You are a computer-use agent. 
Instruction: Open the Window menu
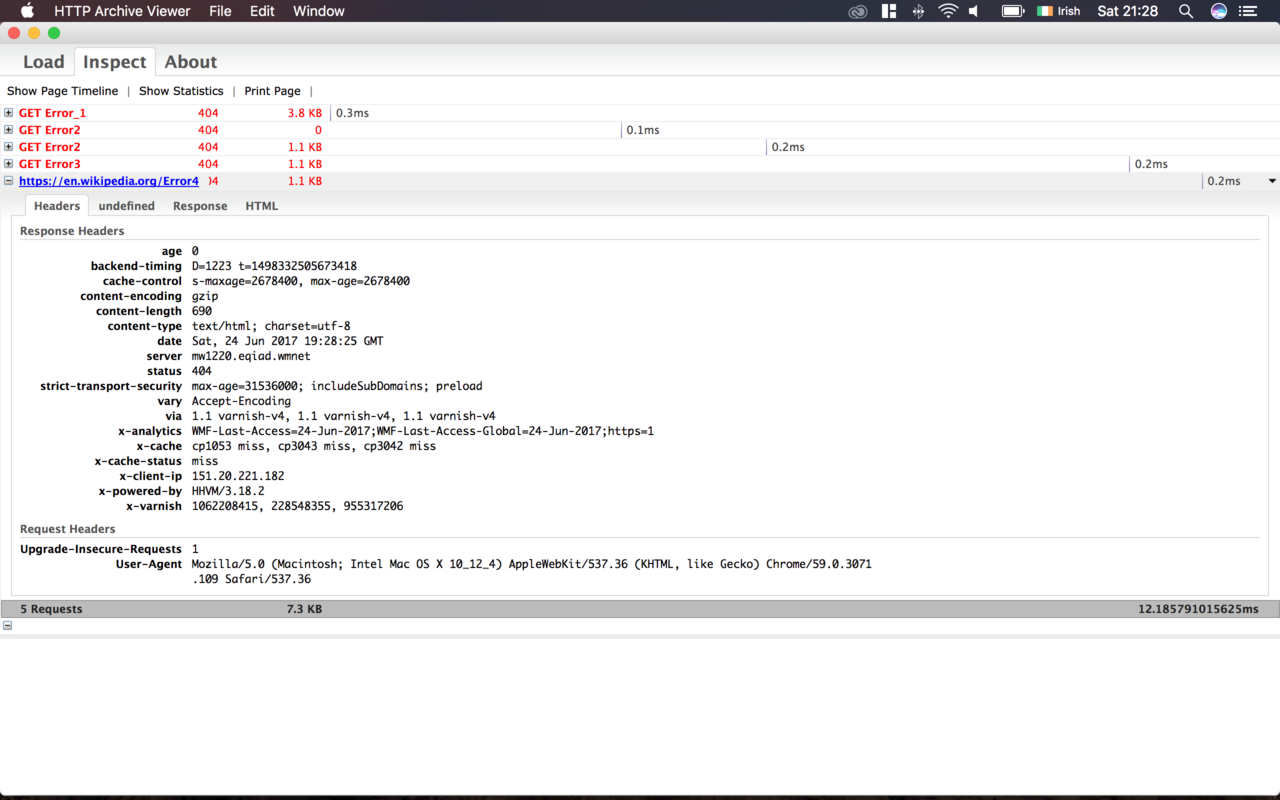[319, 11]
